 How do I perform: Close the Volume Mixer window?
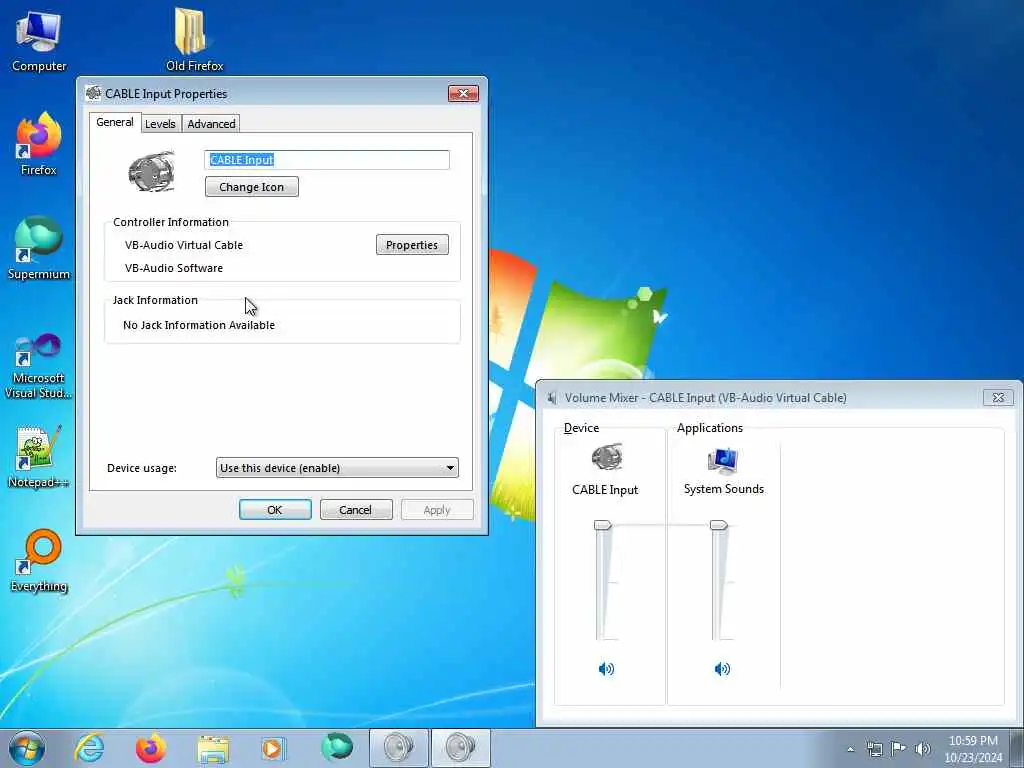(998, 397)
